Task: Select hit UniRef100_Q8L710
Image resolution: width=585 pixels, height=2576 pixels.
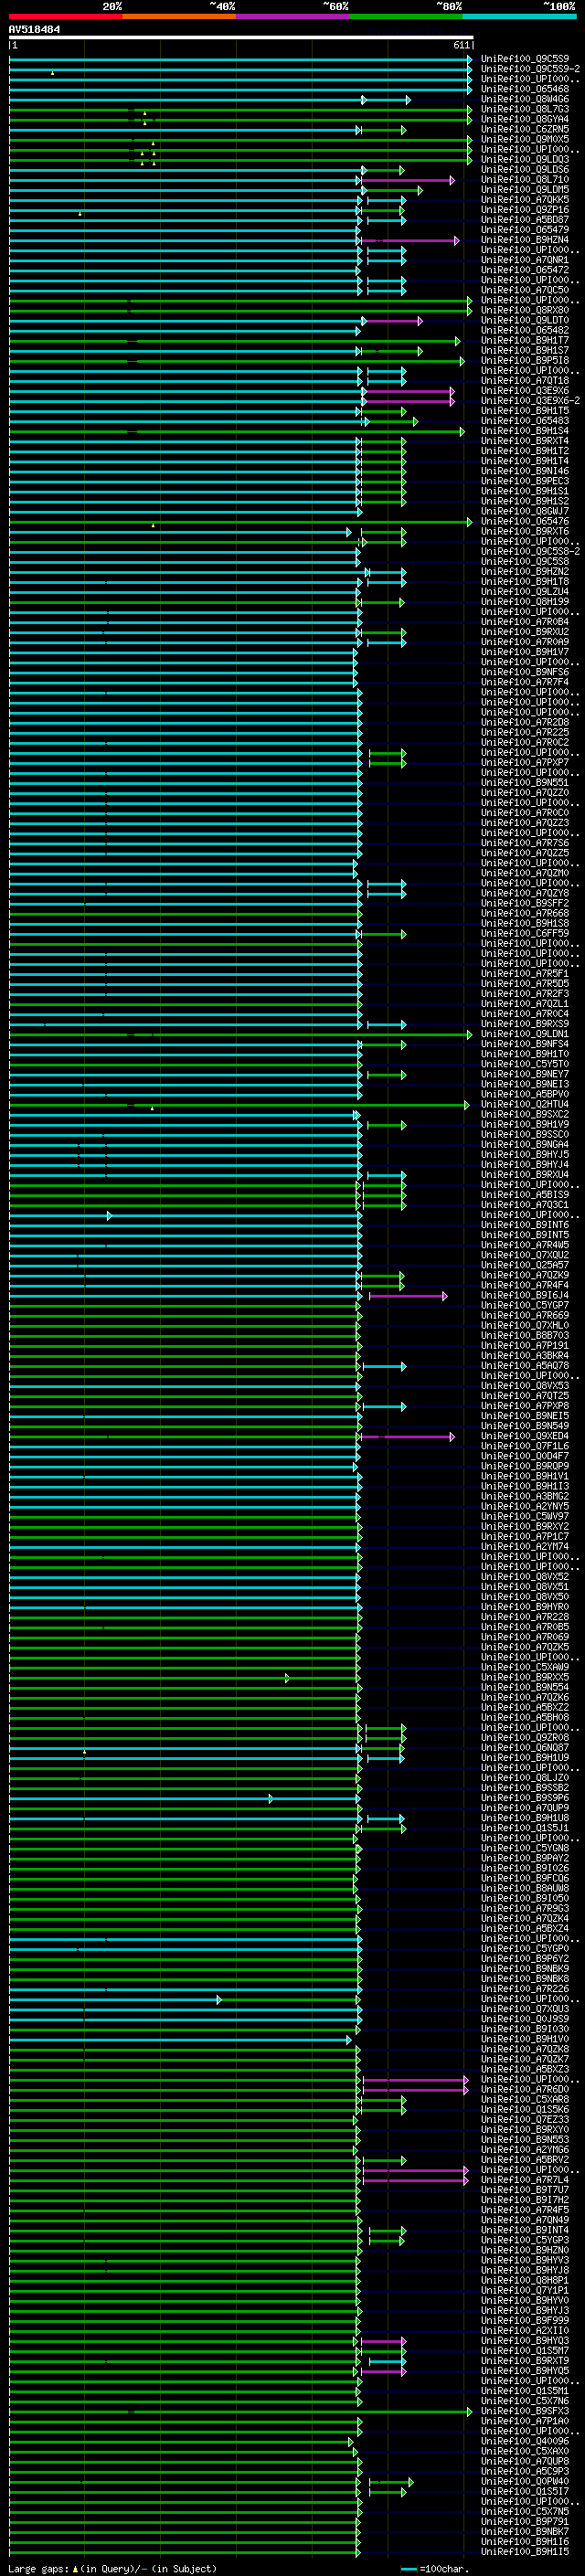Action: pyautogui.click(x=525, y=180)
